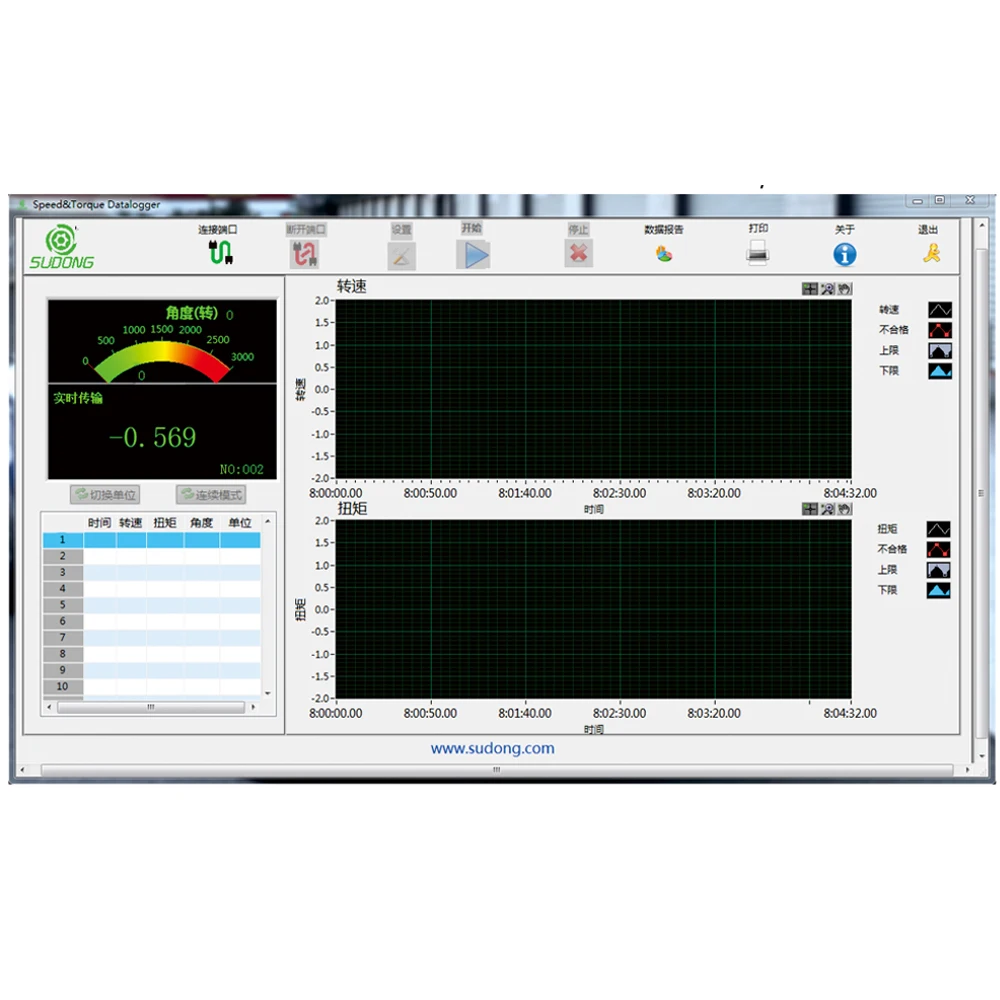Open the Data Report (数据报告) chart icon

pos(663,254)
